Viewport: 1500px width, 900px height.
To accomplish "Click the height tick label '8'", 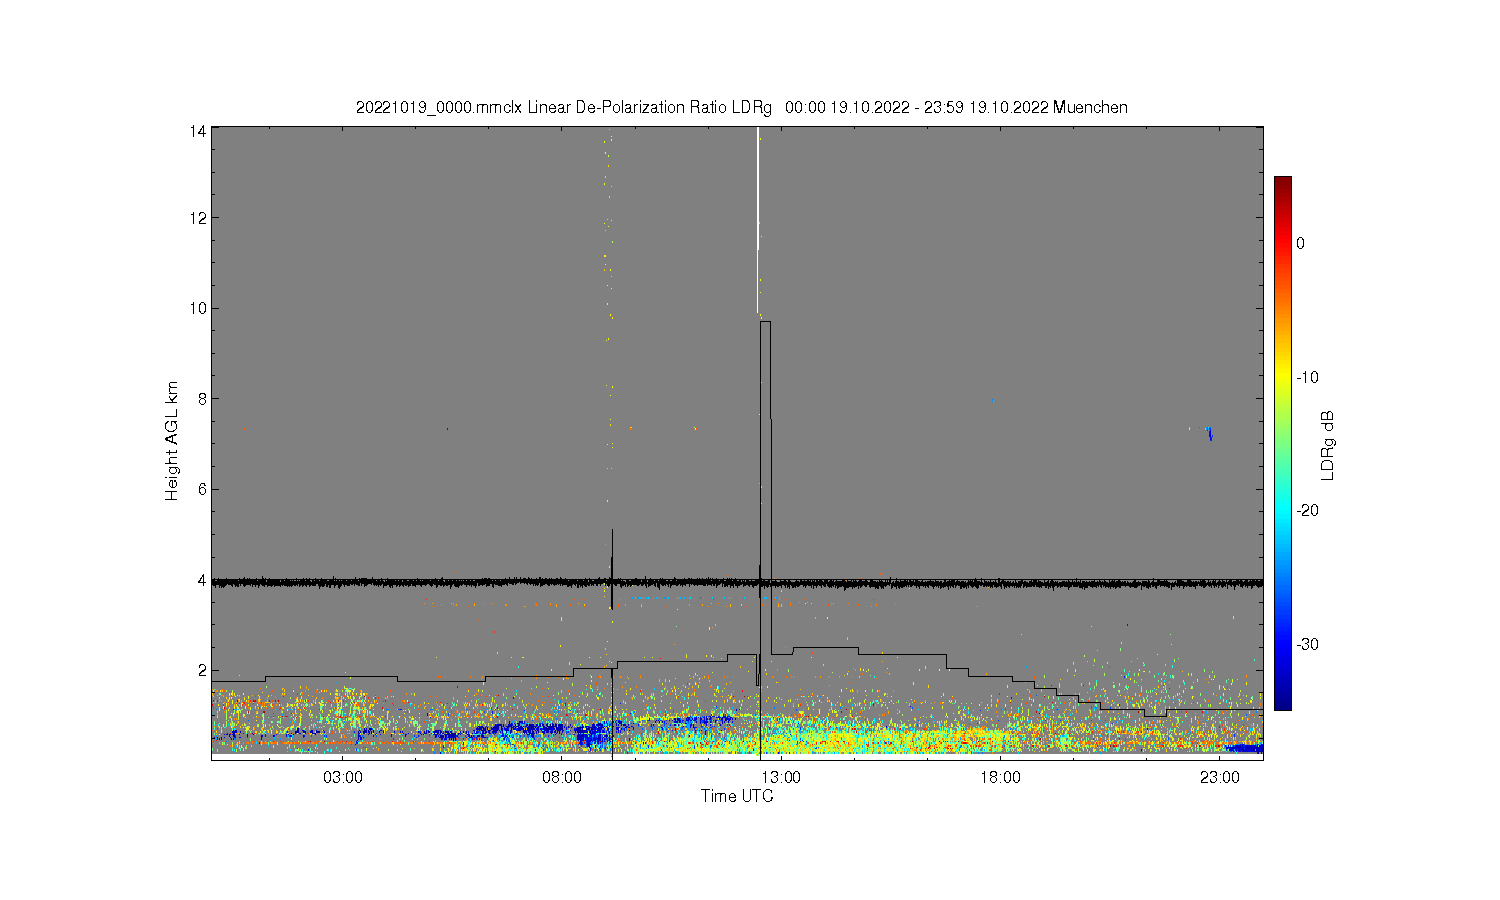I will tap(203, 398).
